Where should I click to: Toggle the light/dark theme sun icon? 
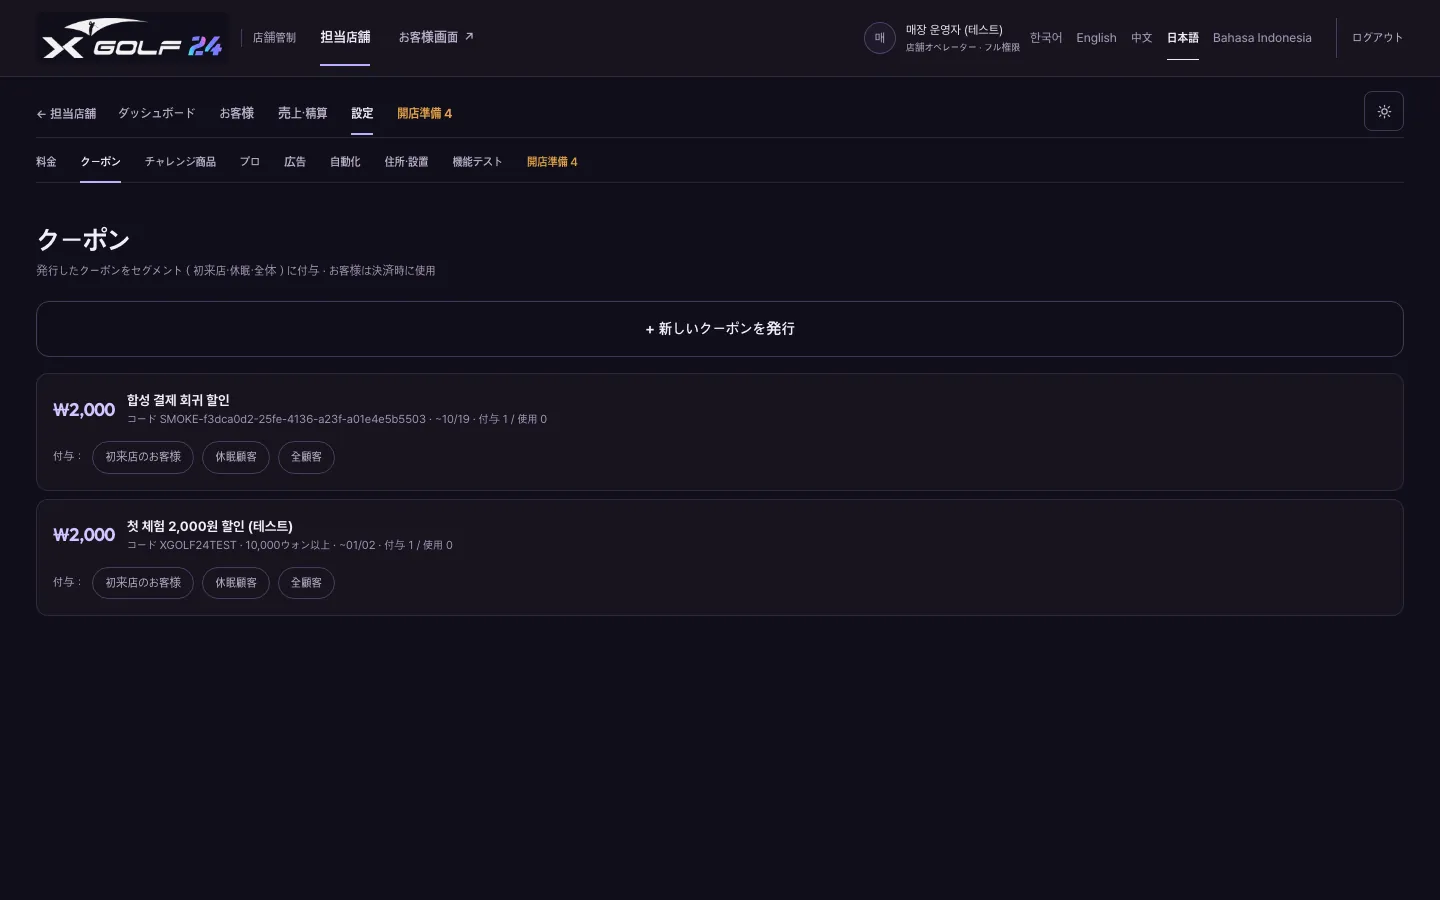click(1384, 111)
